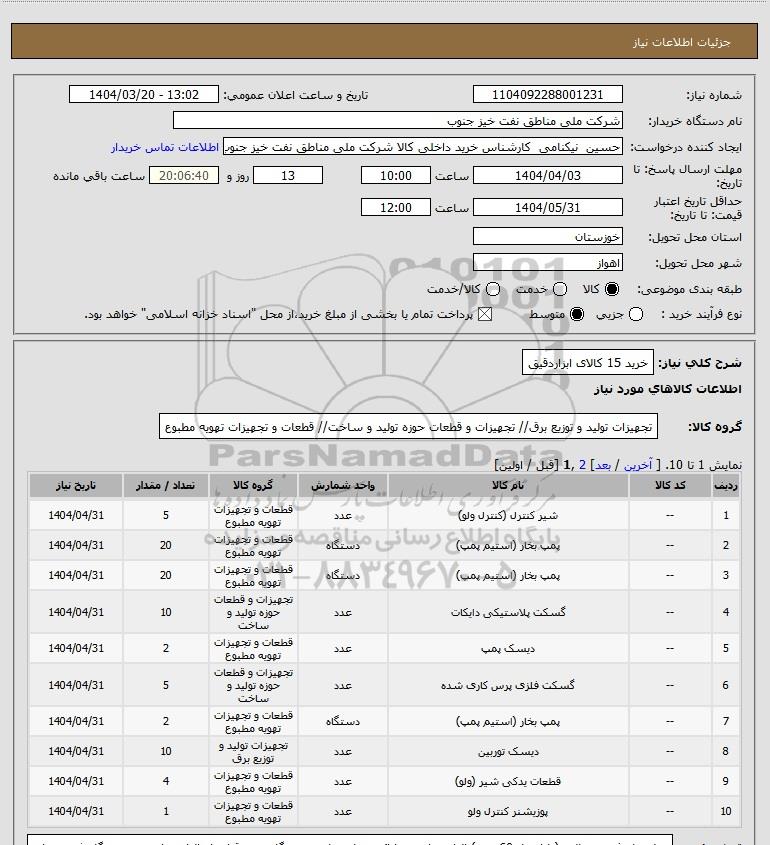Select the خدمت radio button
The width and height of the screenshot is (770, 845).
[x=560, y=289]
